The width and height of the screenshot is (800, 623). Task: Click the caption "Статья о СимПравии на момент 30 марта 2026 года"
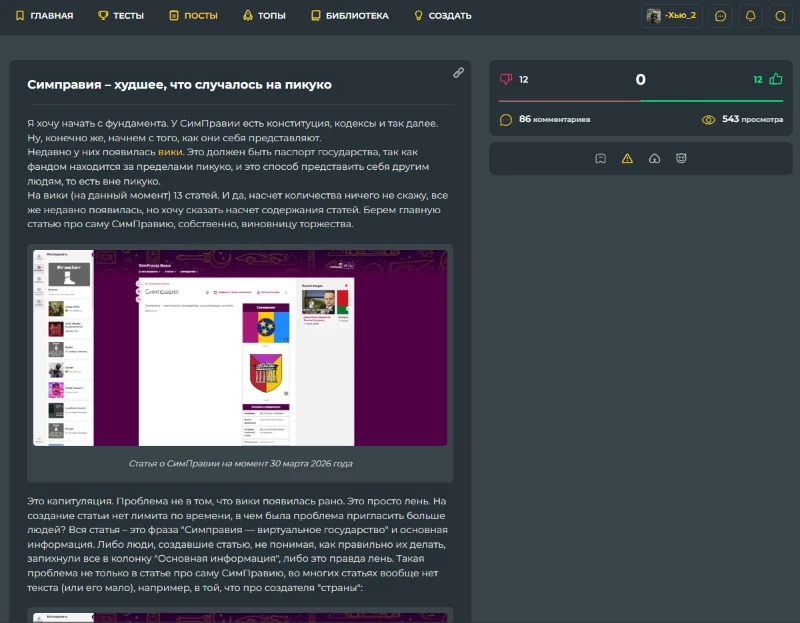[x=240, y=464]
